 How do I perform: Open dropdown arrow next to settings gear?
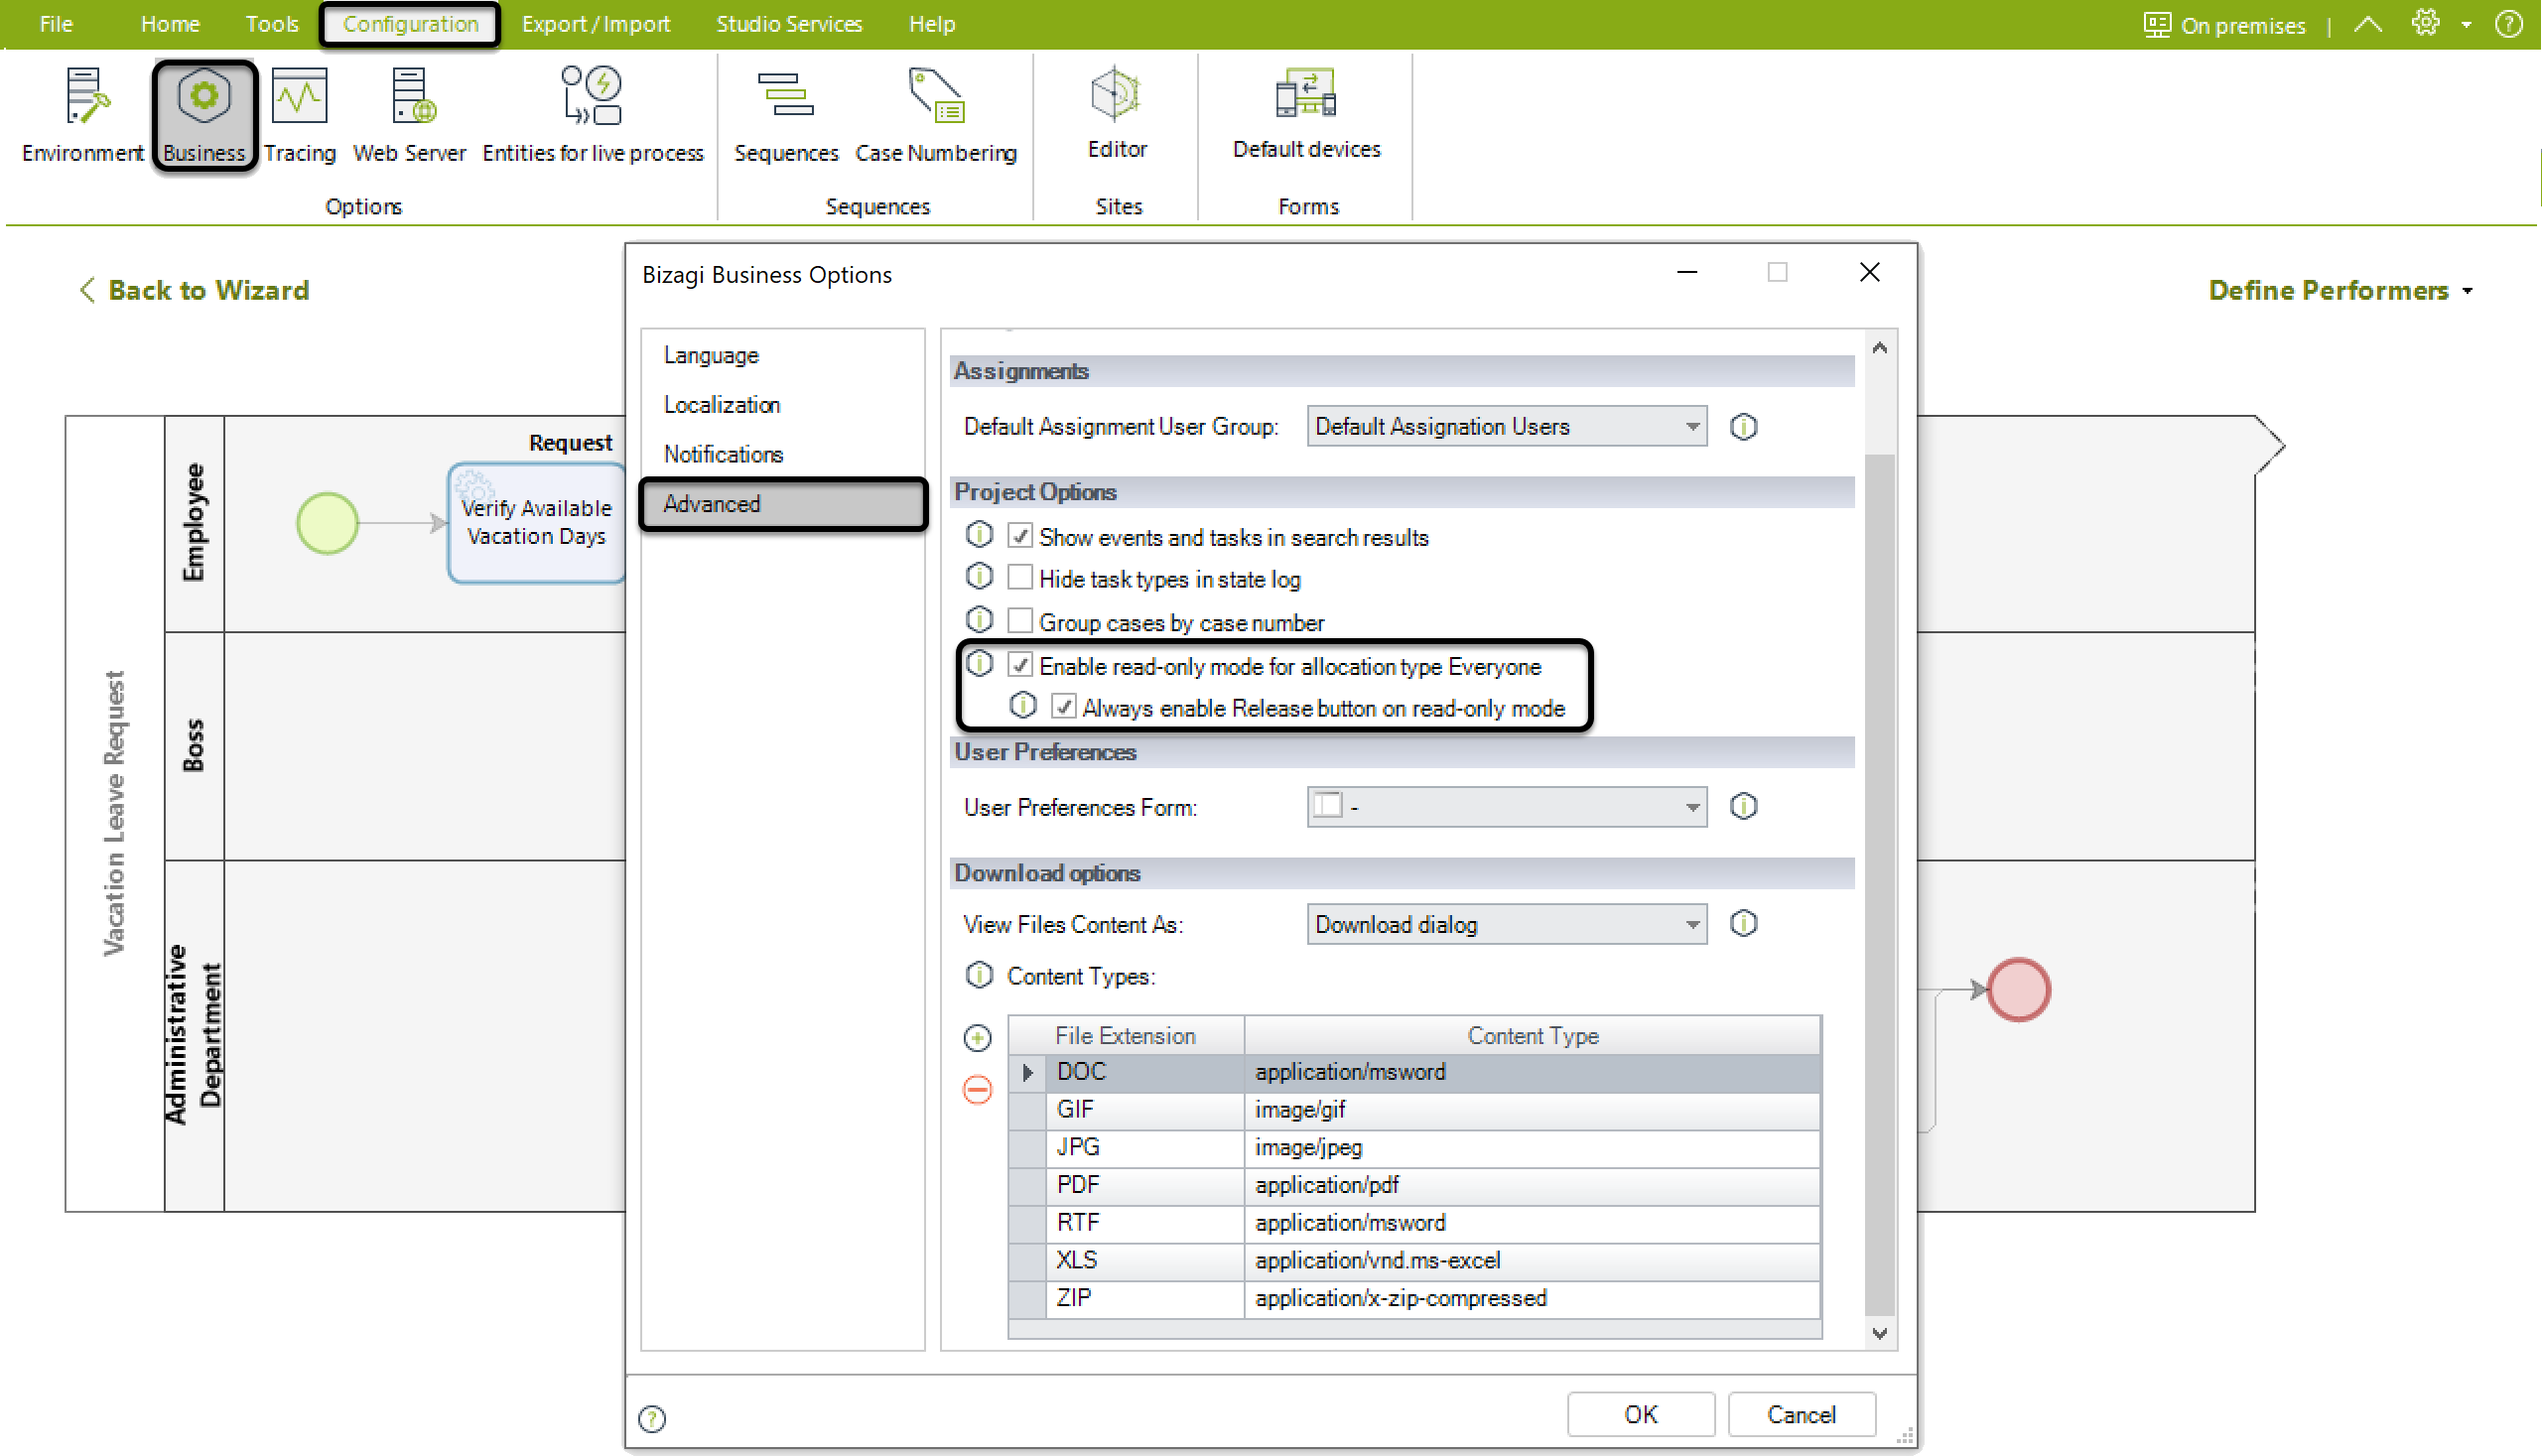point(2466,25)
